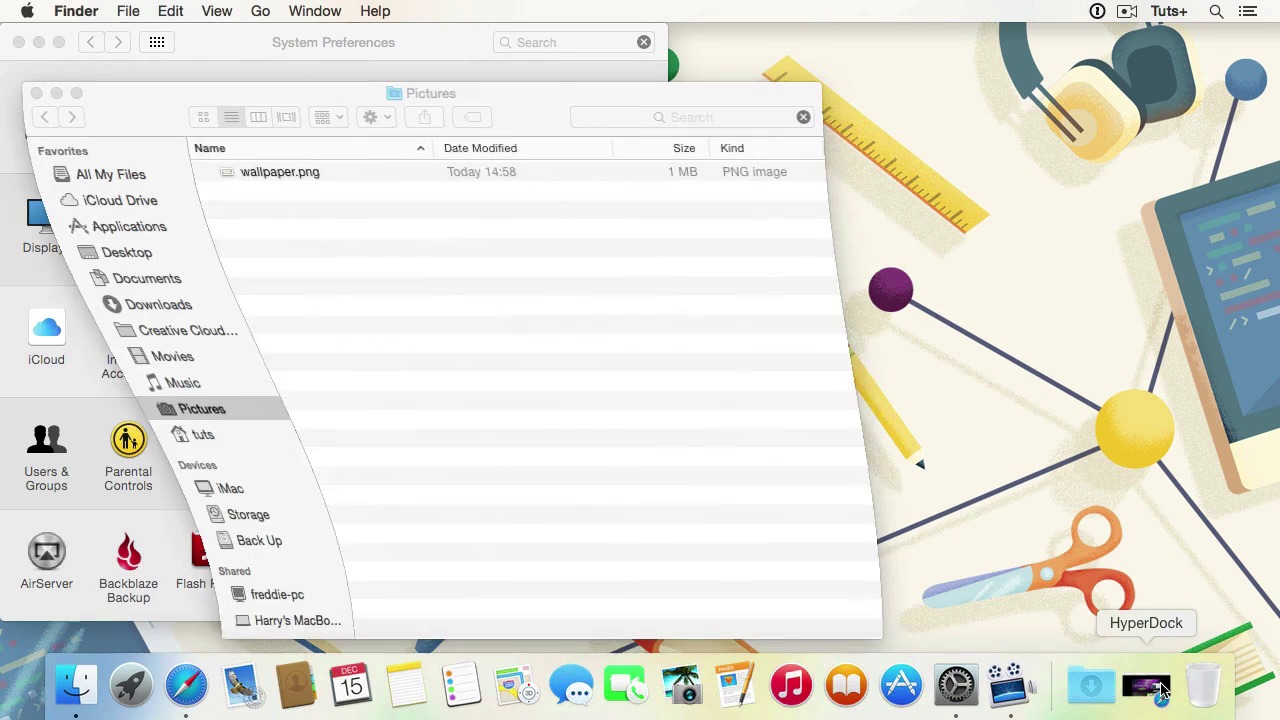1280x720 pixels.
Task: Open the File menu
Action: click(128, 11)
